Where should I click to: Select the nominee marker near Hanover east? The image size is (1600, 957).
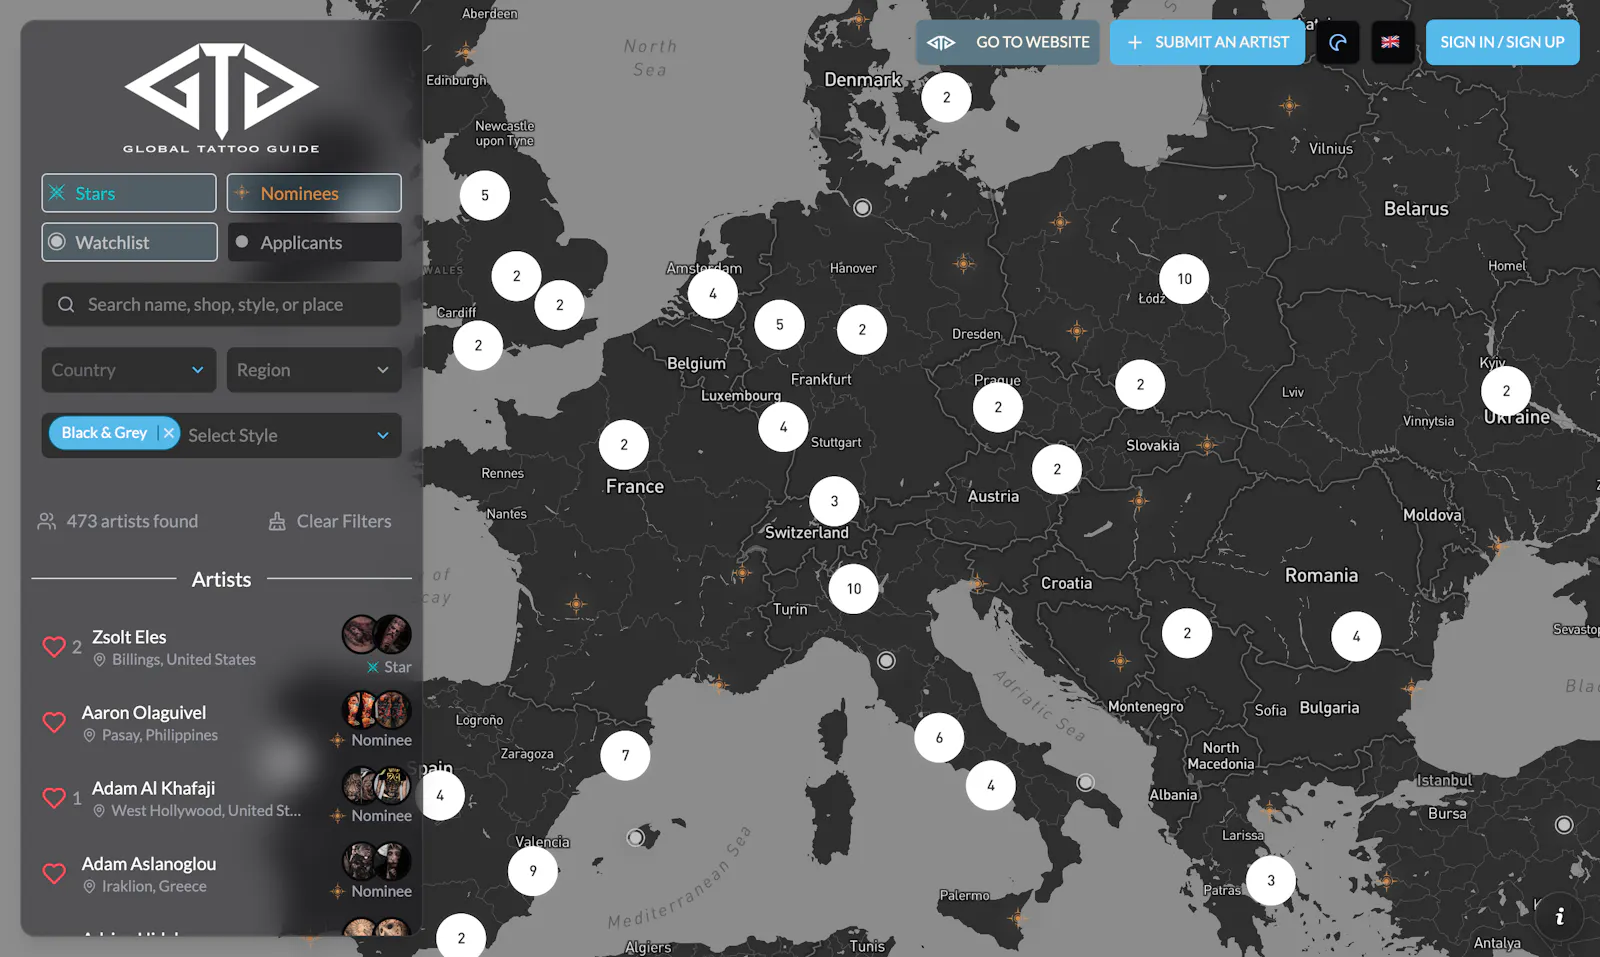(x=964, y=264)
